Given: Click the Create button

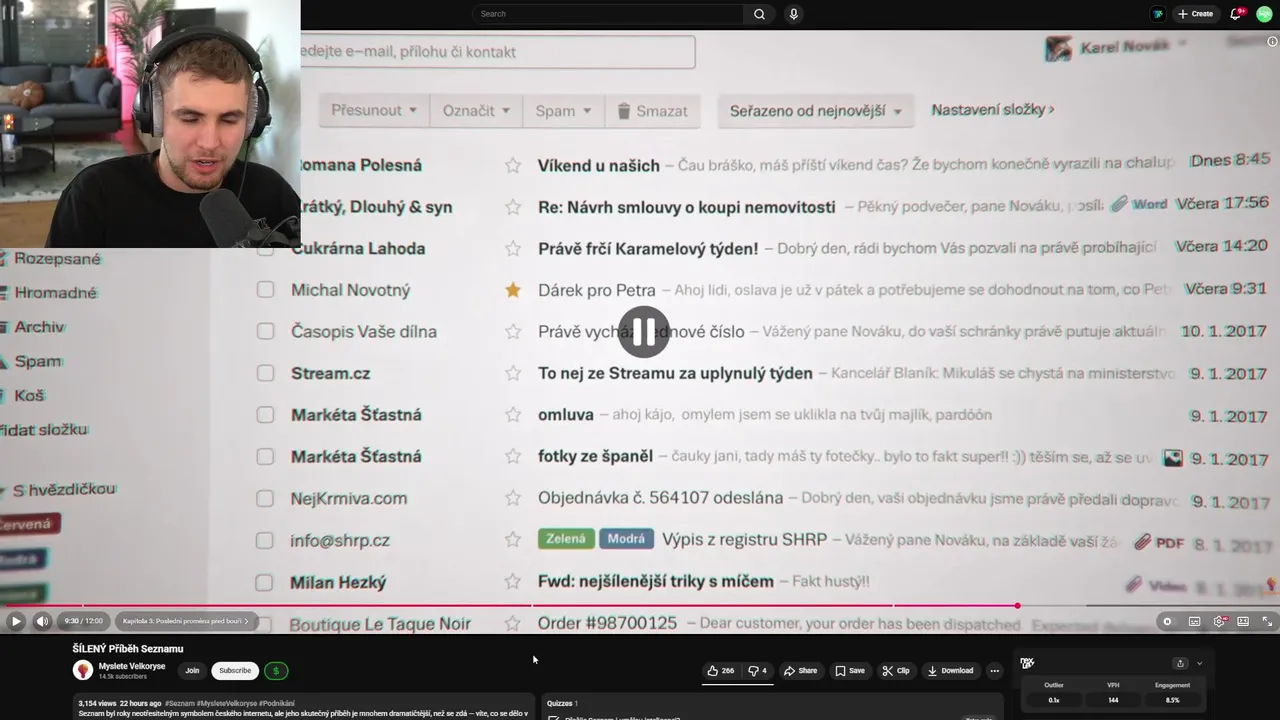Looking at the screenshot, I should [x=1195, y=14].
